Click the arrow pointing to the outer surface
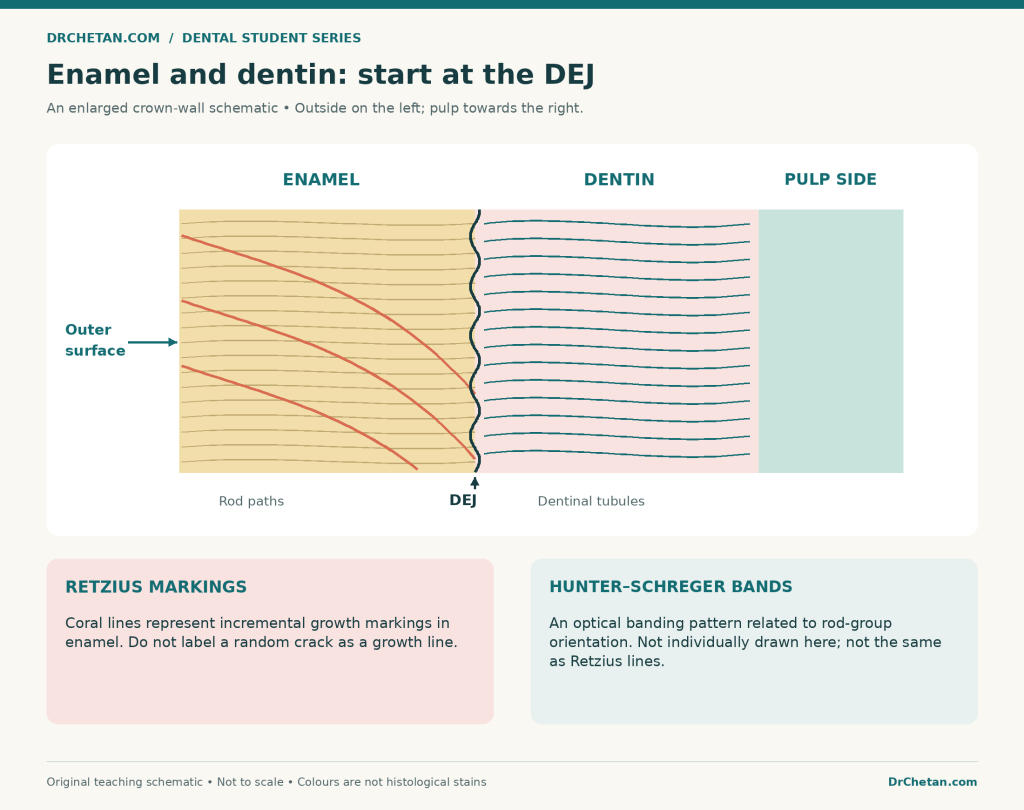The width and height of the screenshot is (1024, 810). pos(153,342)
